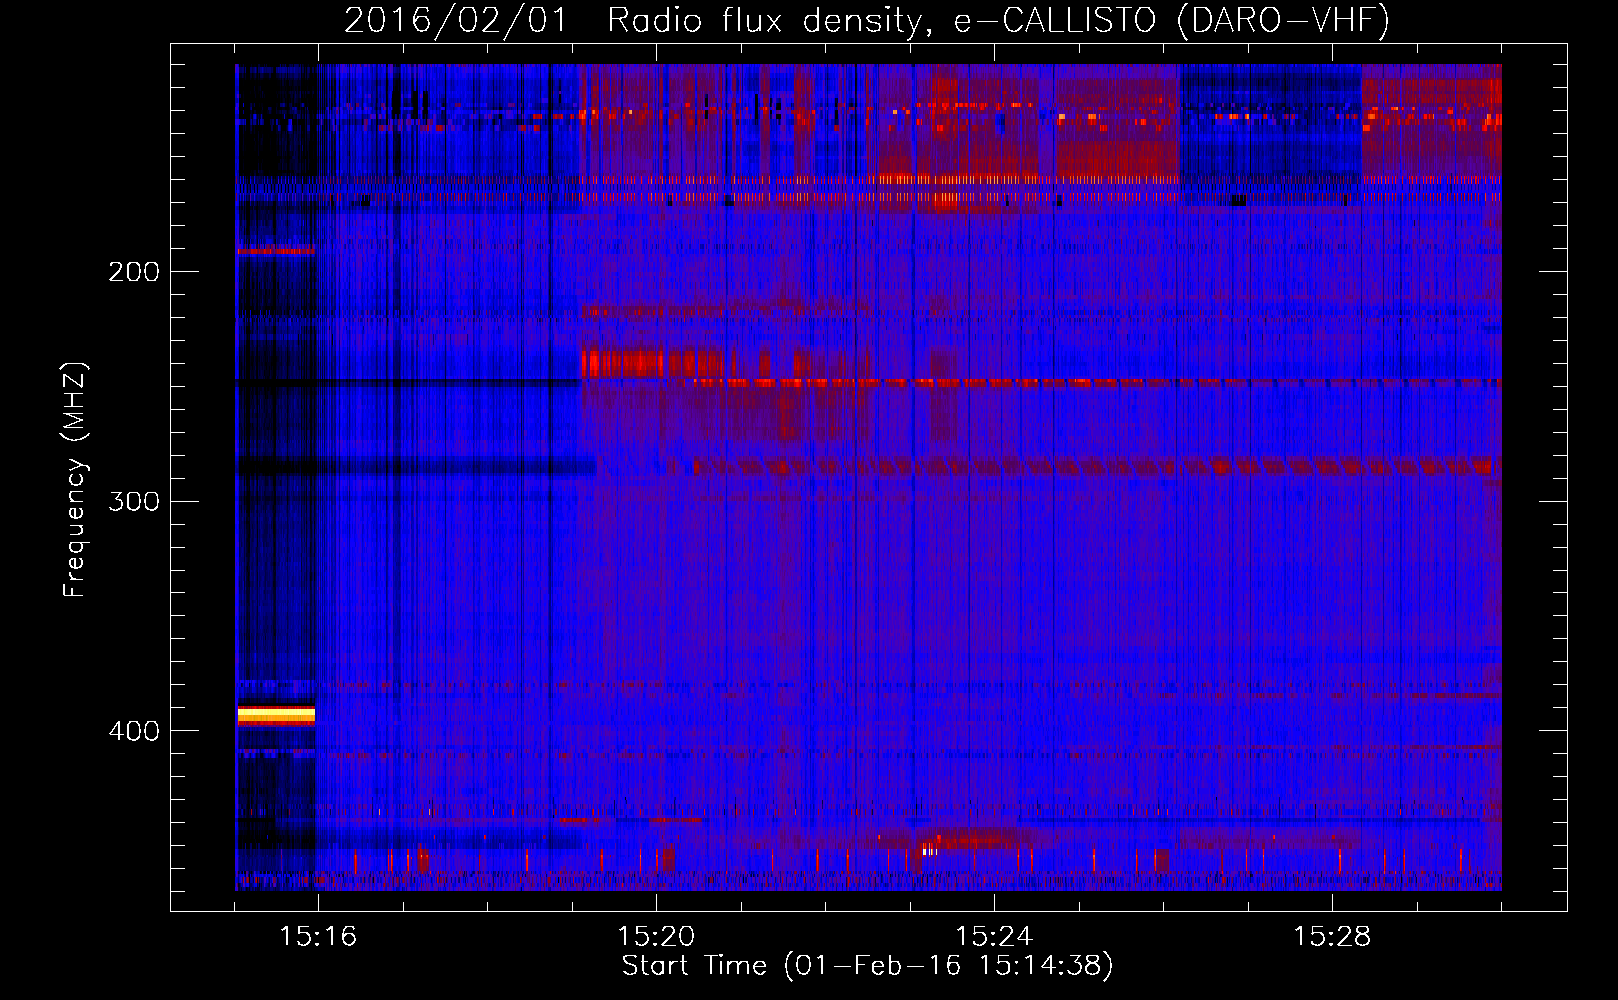Click the 15:20 time tick label
Image resolution: width=1618 pixels, height=1000 pixels.
(656, 936)
